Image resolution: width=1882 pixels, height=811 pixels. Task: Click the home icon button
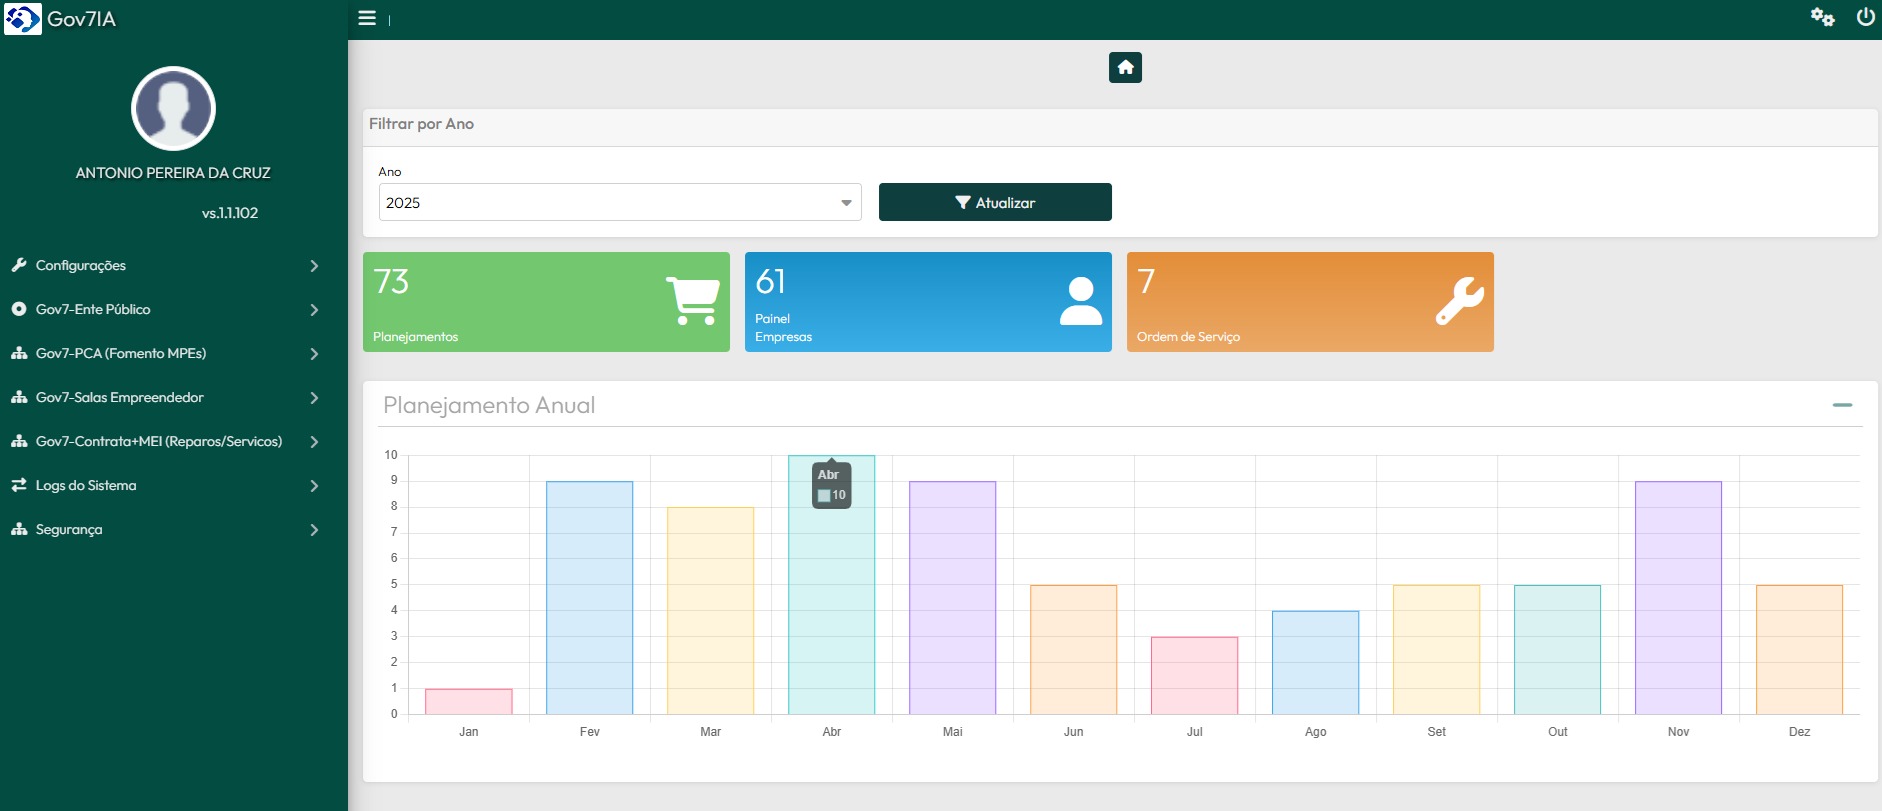[x=1125, y=68]
